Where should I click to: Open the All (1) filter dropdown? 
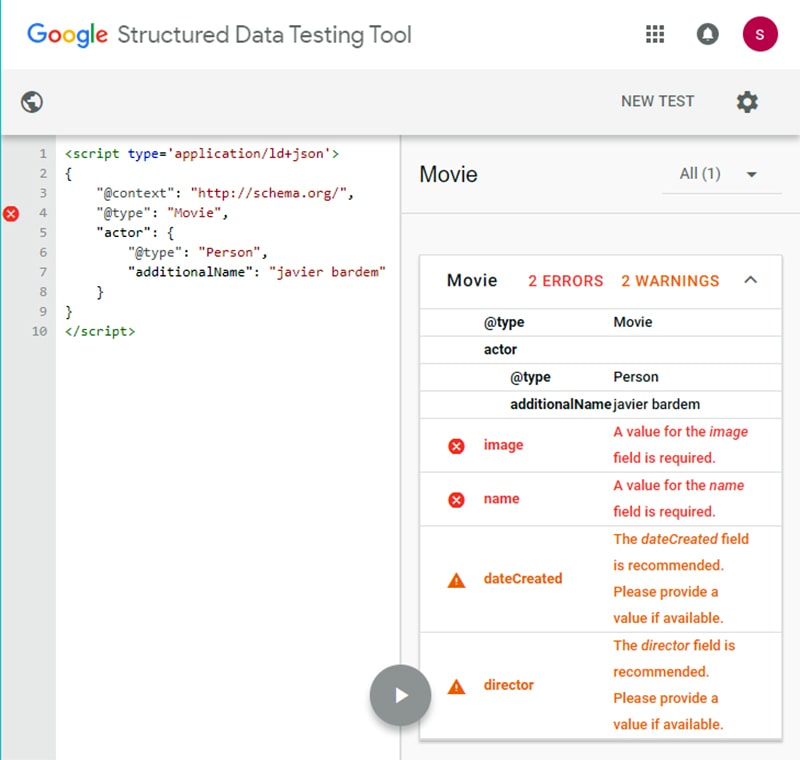tap(721, 174)
